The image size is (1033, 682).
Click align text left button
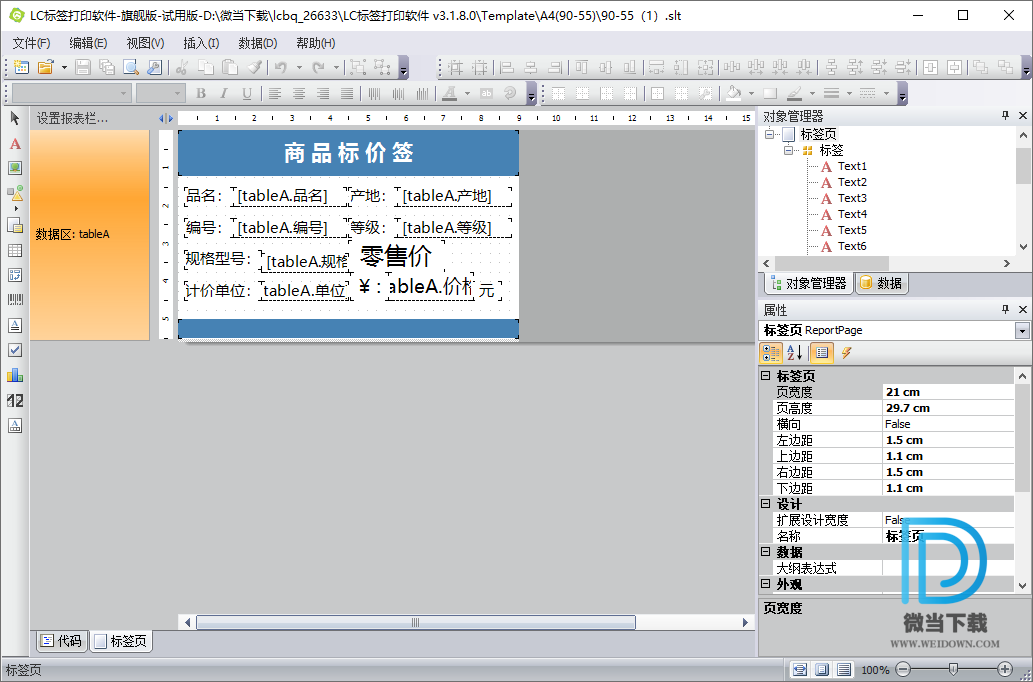tap(275, 94)
